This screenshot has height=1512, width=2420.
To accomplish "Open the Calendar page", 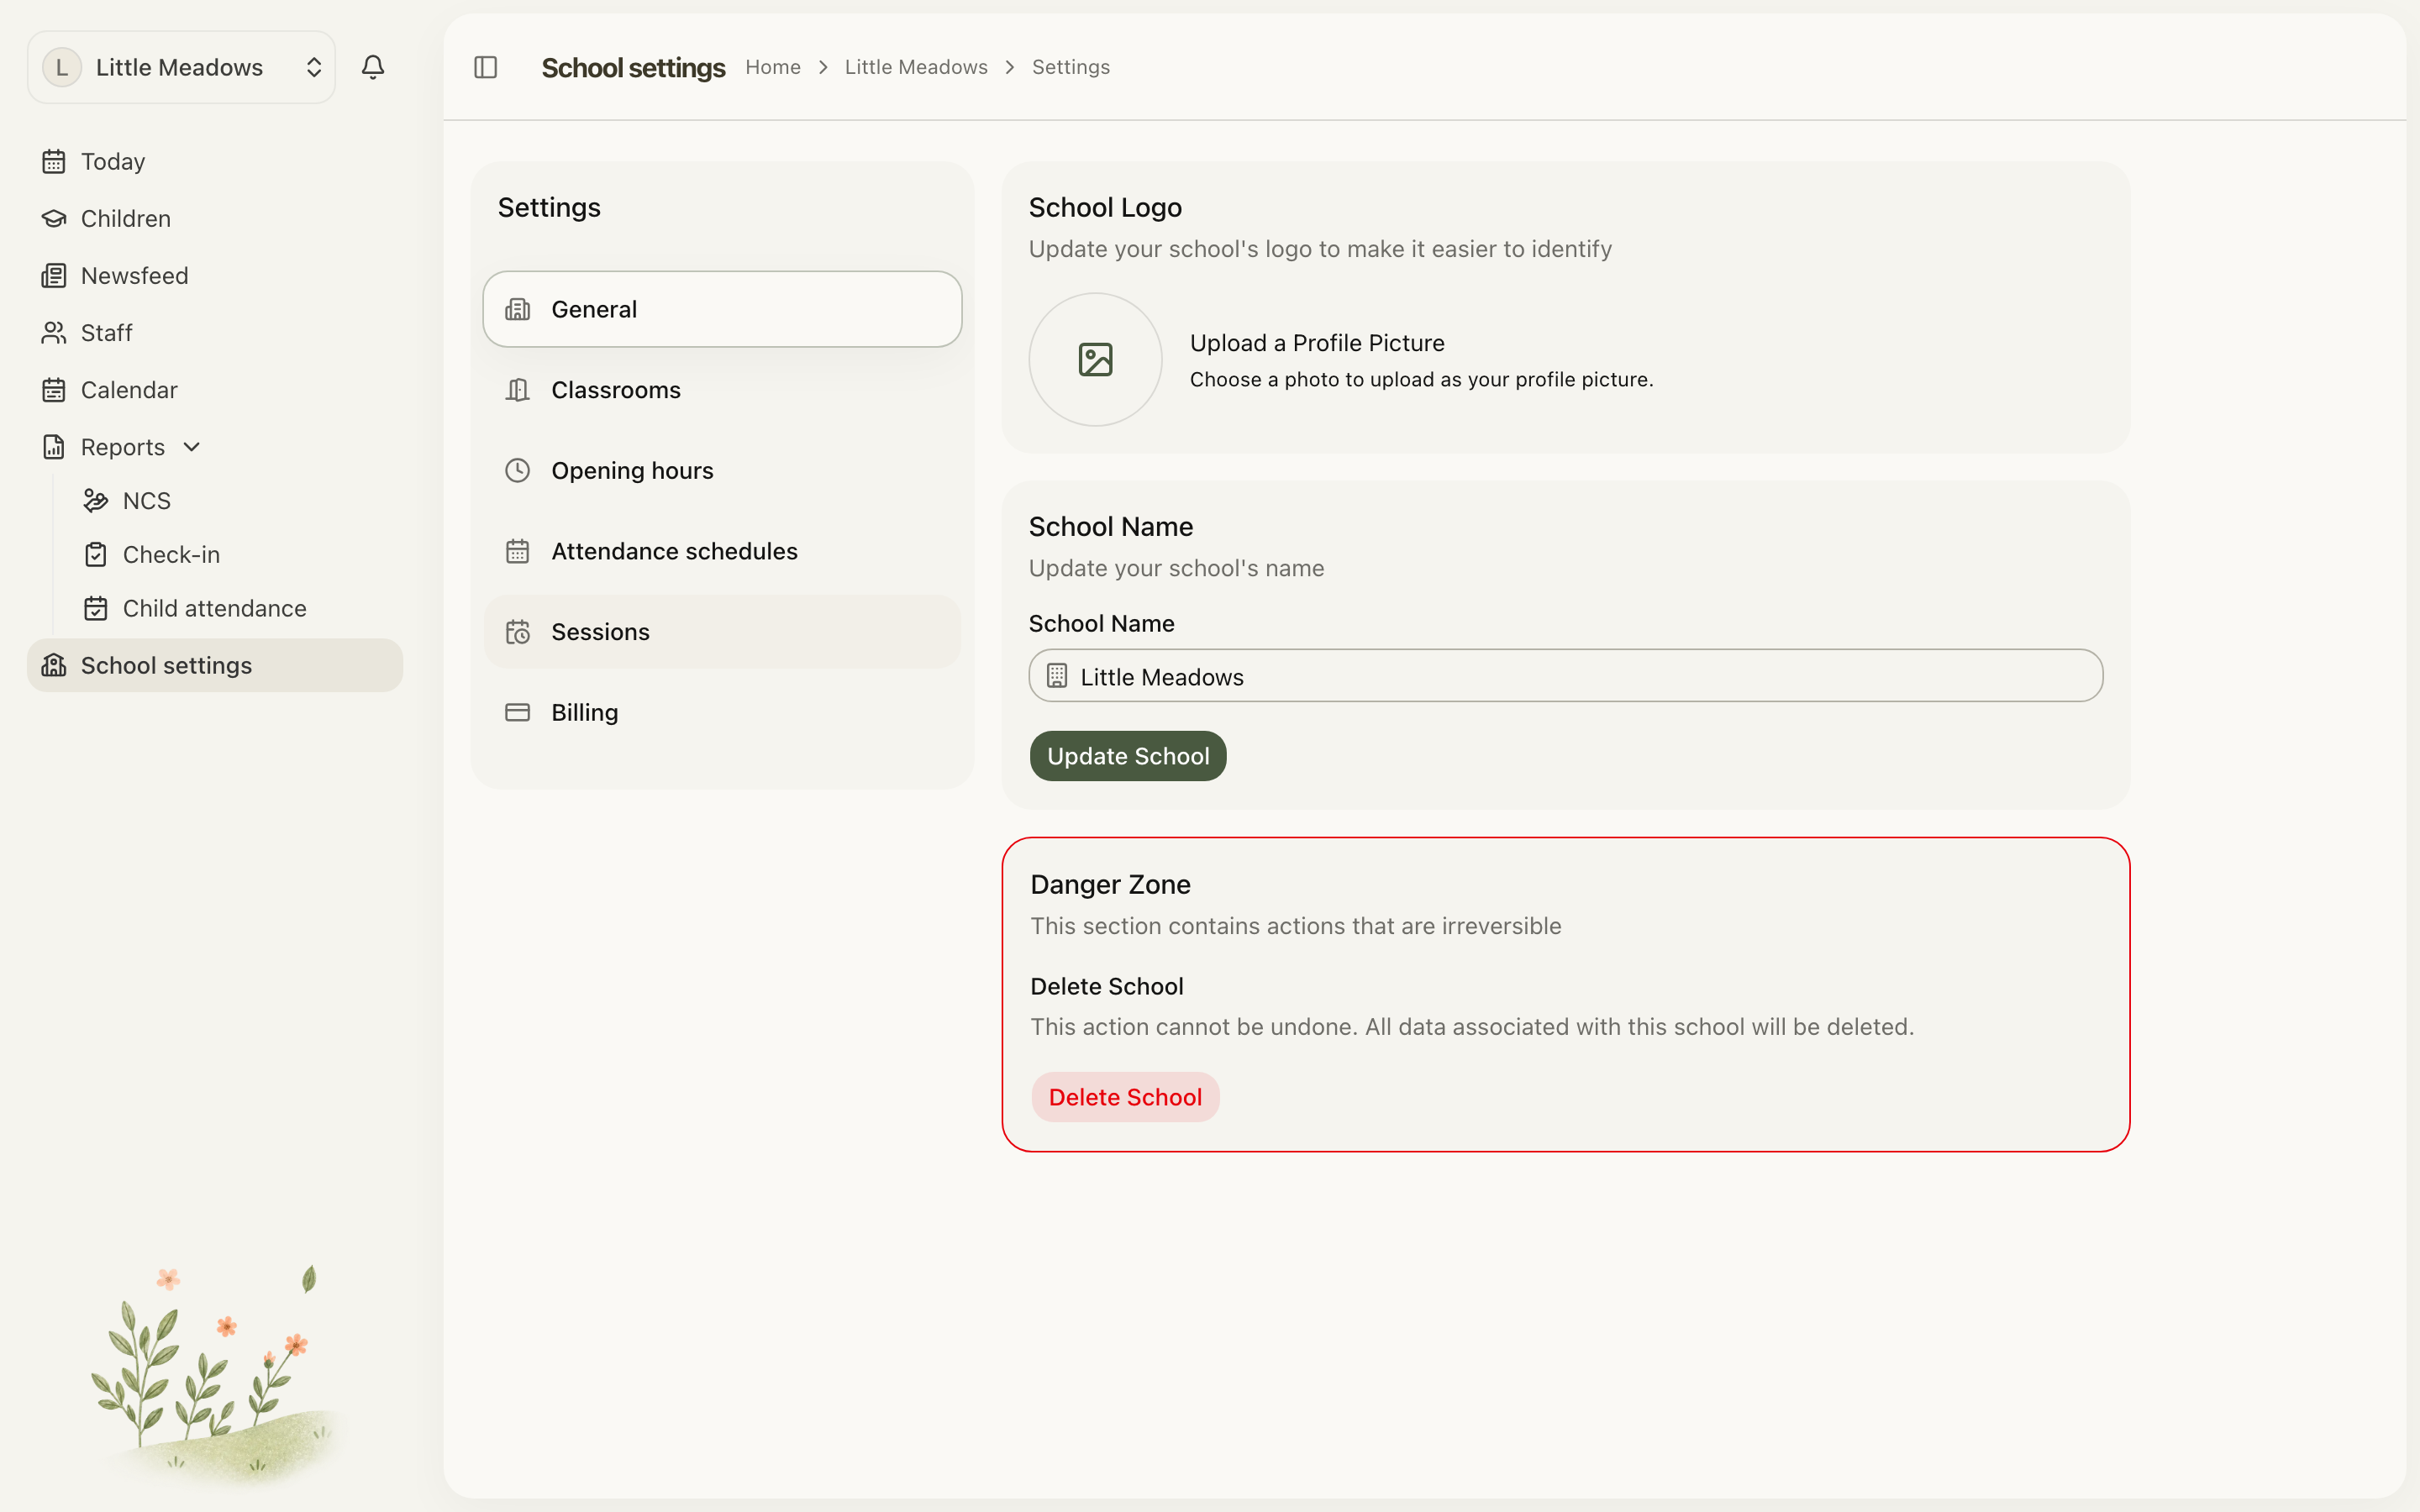I will pos(215,390).
